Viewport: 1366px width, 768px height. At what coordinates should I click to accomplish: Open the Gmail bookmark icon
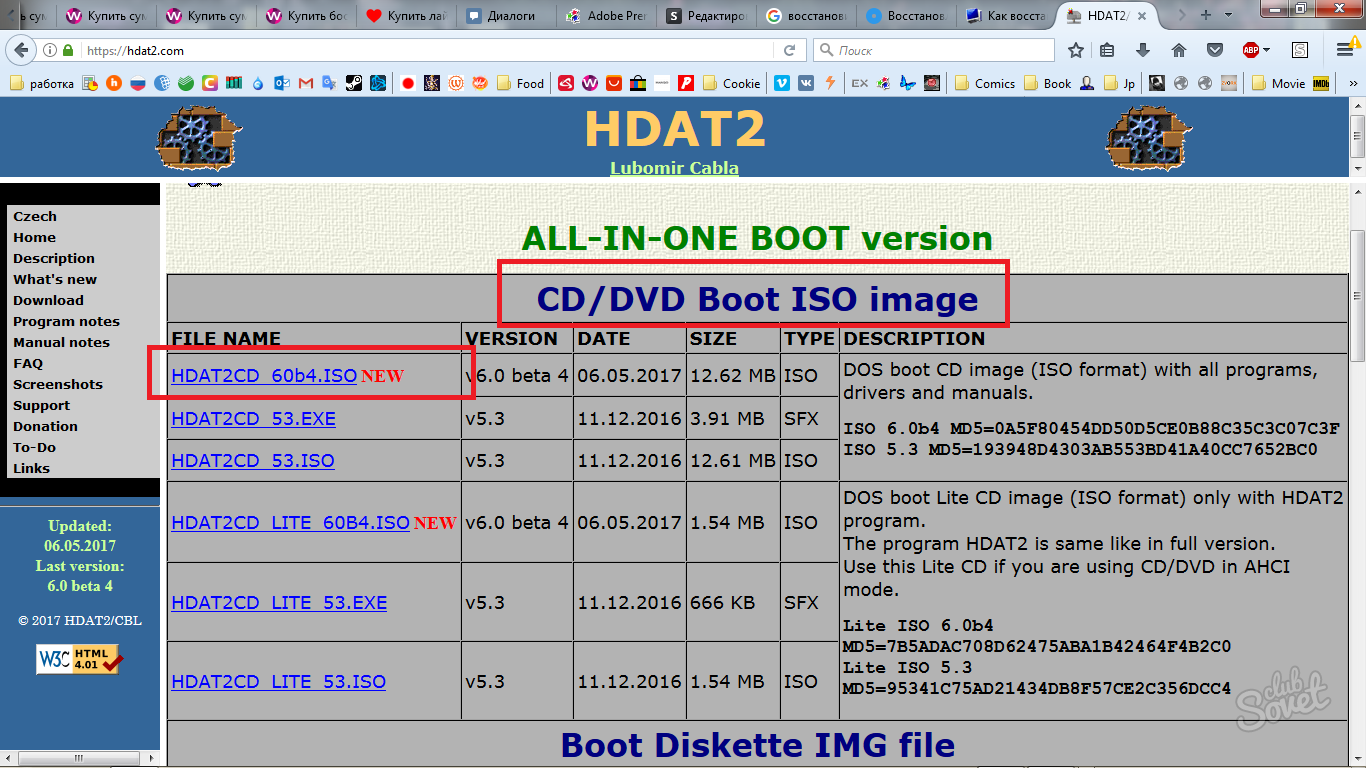tap(306, 84)
